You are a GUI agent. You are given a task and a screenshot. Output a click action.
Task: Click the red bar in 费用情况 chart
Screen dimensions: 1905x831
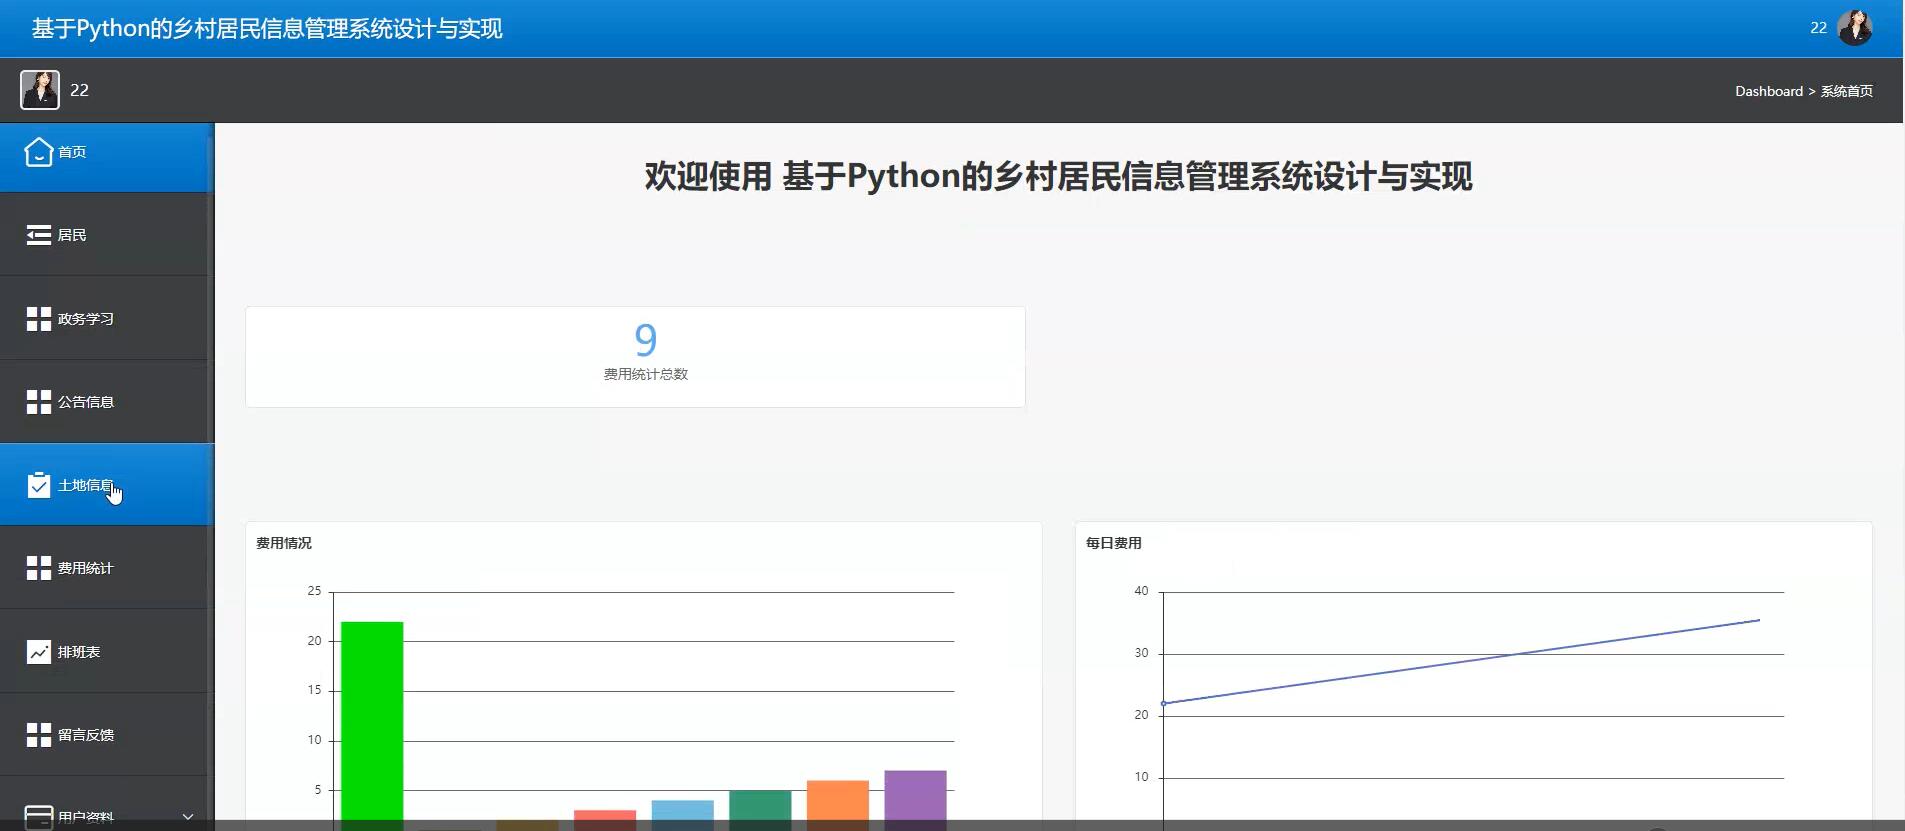click(x=605, y=819)
